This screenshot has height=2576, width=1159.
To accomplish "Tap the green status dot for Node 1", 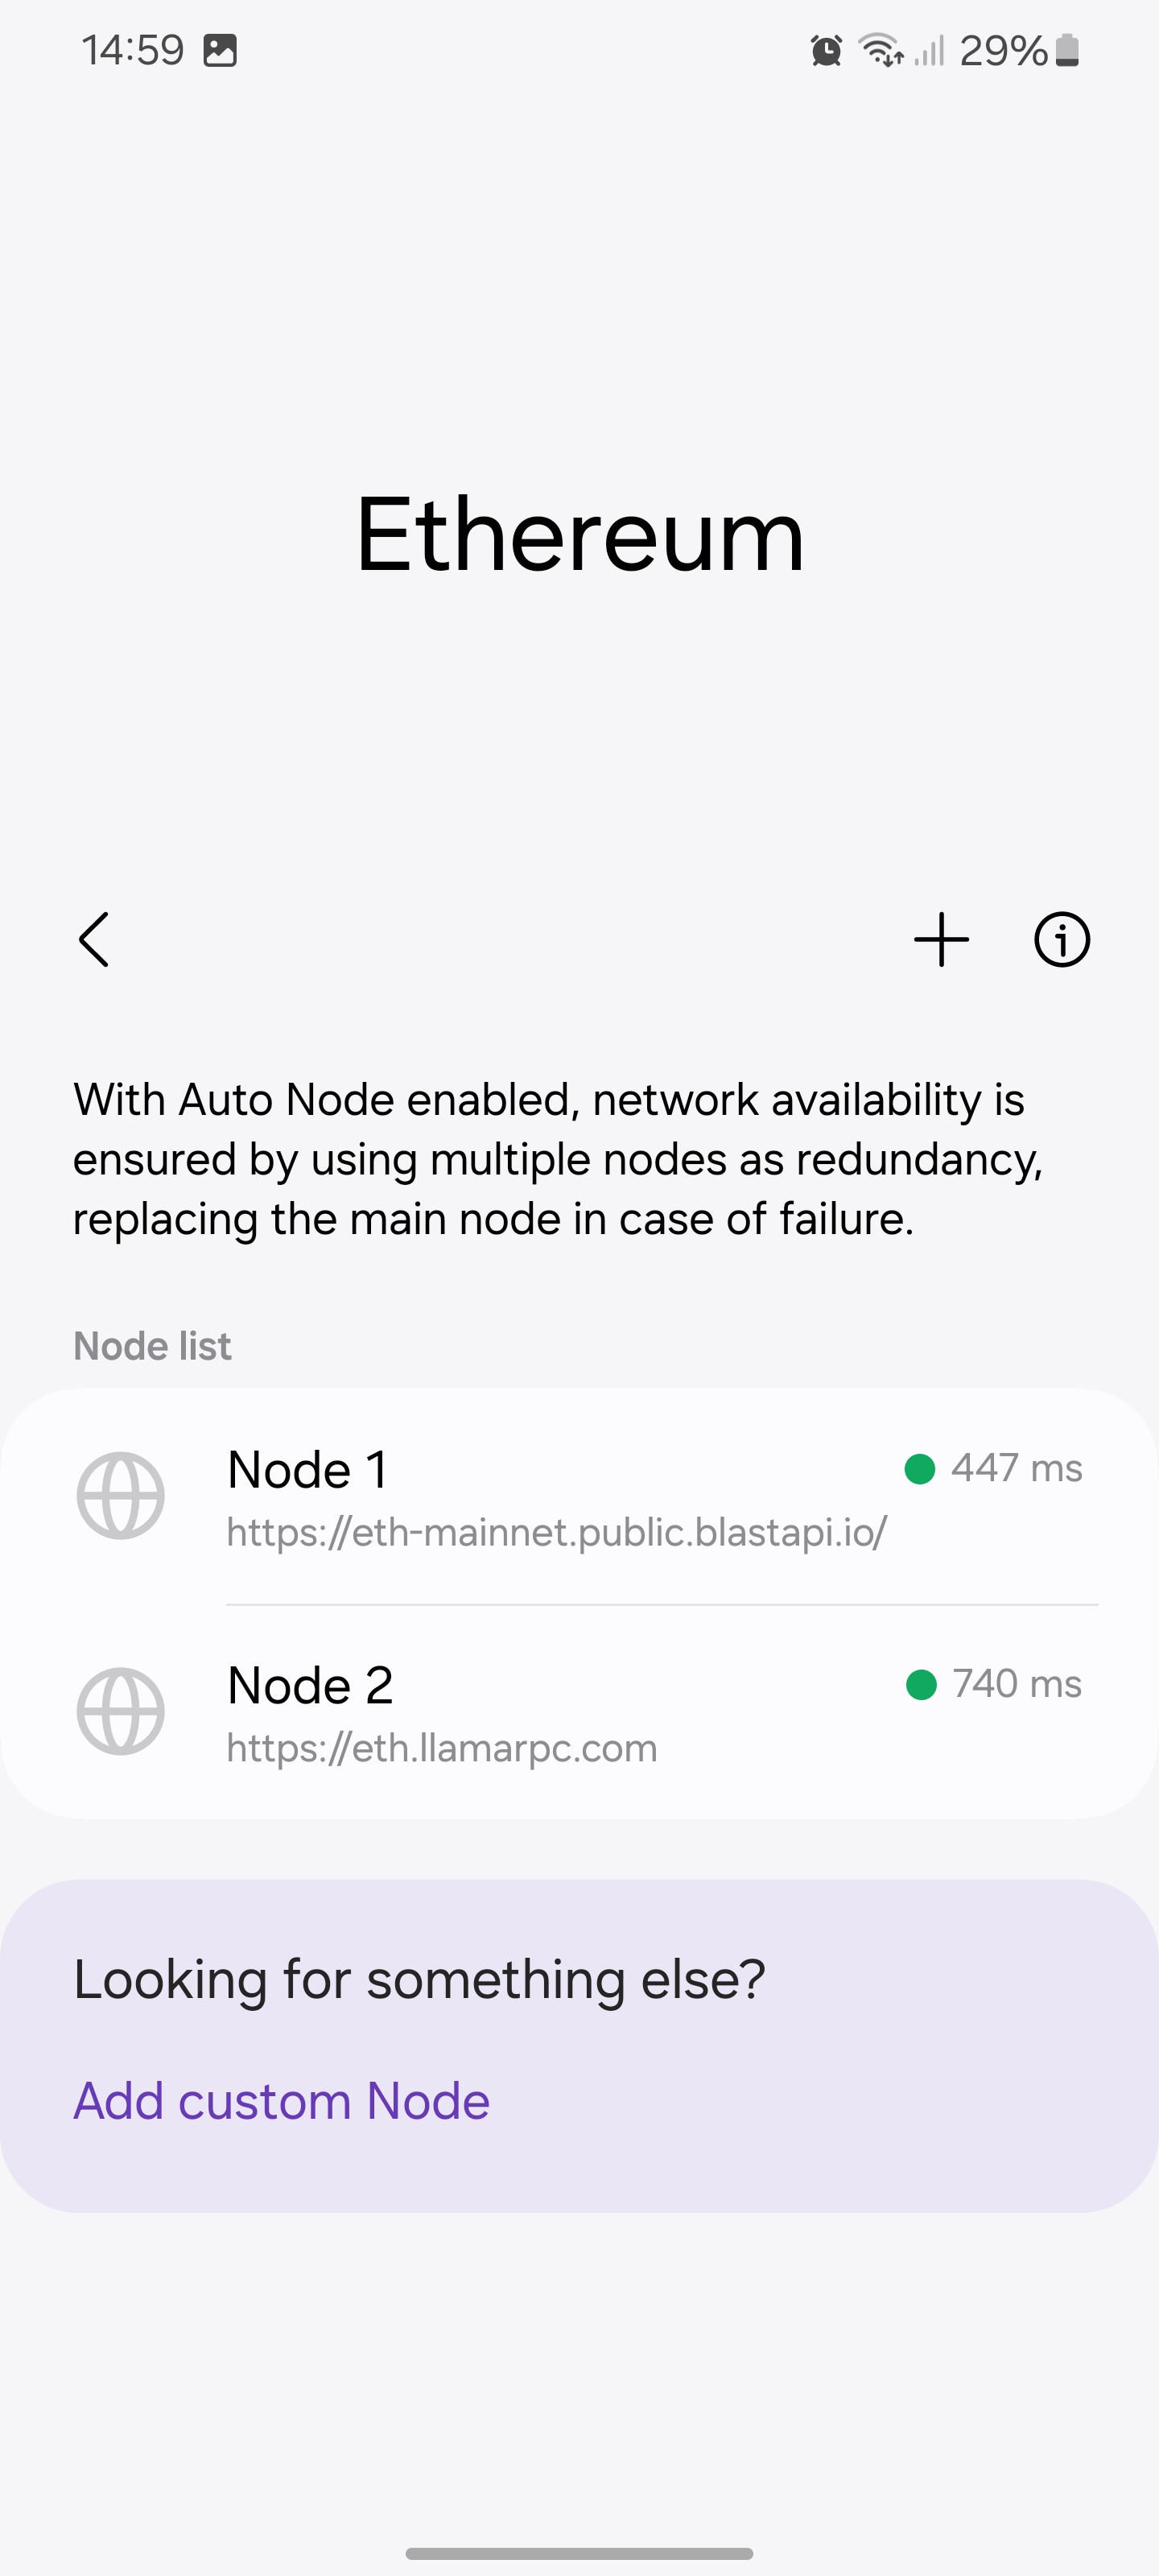I will pyautogui.click(x=920, y=1469).
